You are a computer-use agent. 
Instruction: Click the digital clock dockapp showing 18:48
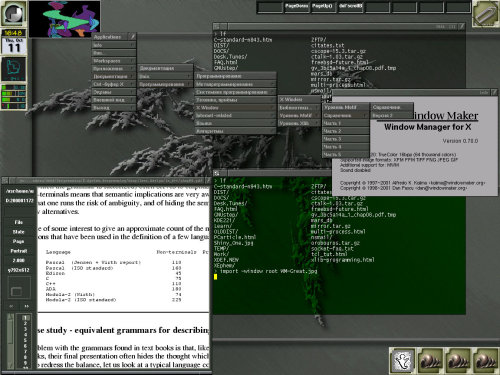13,33
